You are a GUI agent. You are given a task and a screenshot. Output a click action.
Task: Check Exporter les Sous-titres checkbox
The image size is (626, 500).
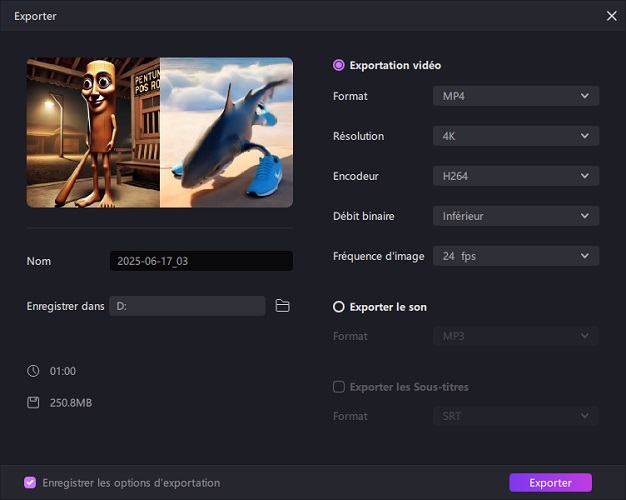point(339,387)
